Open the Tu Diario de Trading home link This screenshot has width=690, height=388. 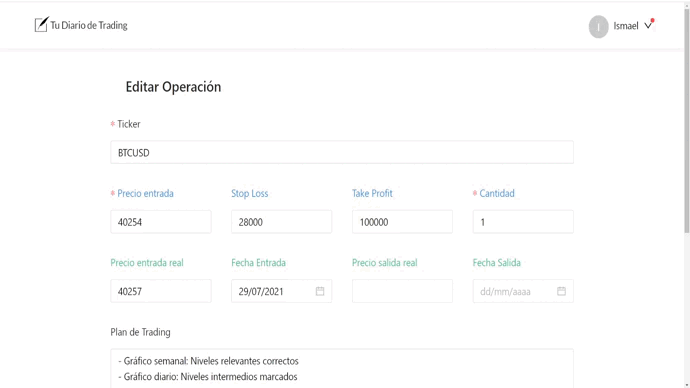[81, 25]
